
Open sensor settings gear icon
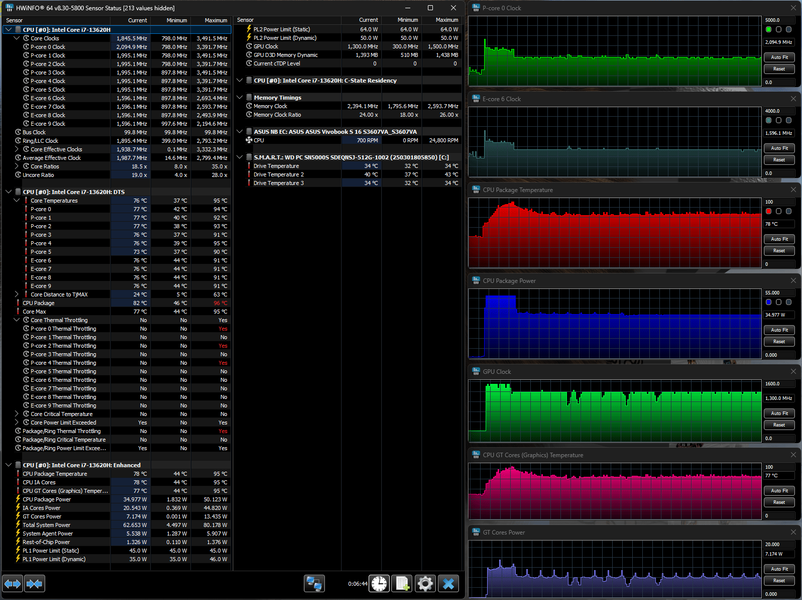[425, 583]
